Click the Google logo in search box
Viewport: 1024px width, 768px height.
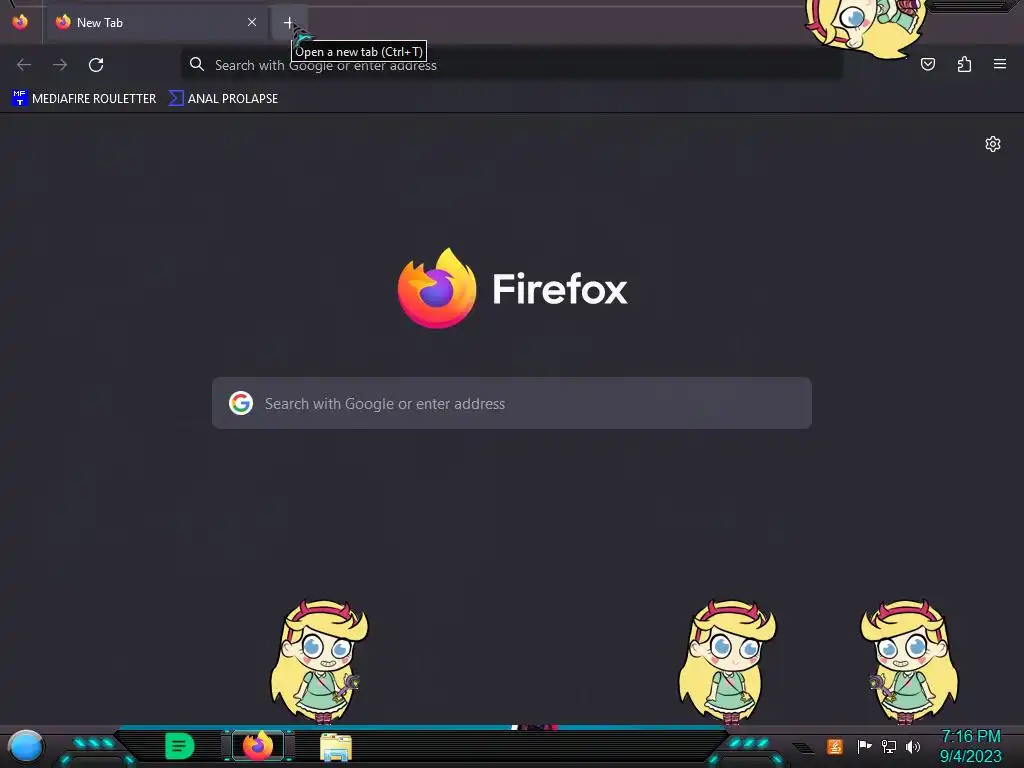click(241, 403)
